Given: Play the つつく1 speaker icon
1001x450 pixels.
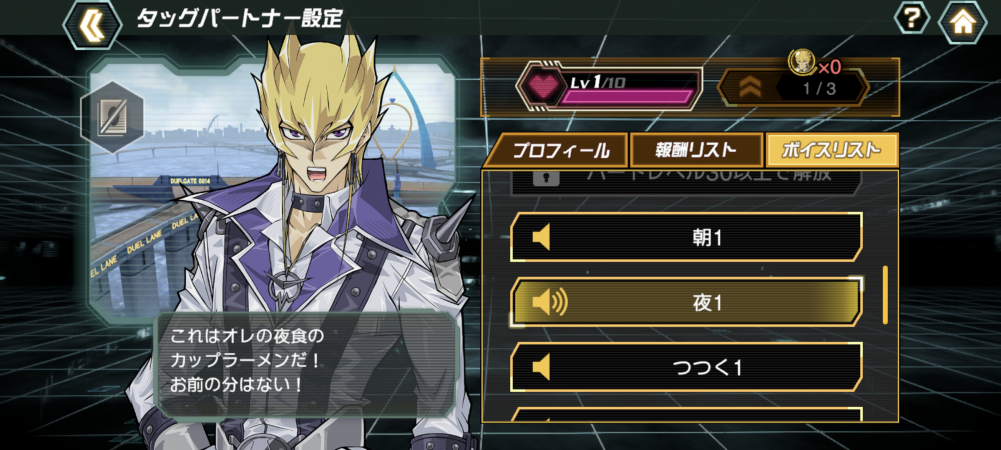Looking at the screenshot, I should click(541, 367).
